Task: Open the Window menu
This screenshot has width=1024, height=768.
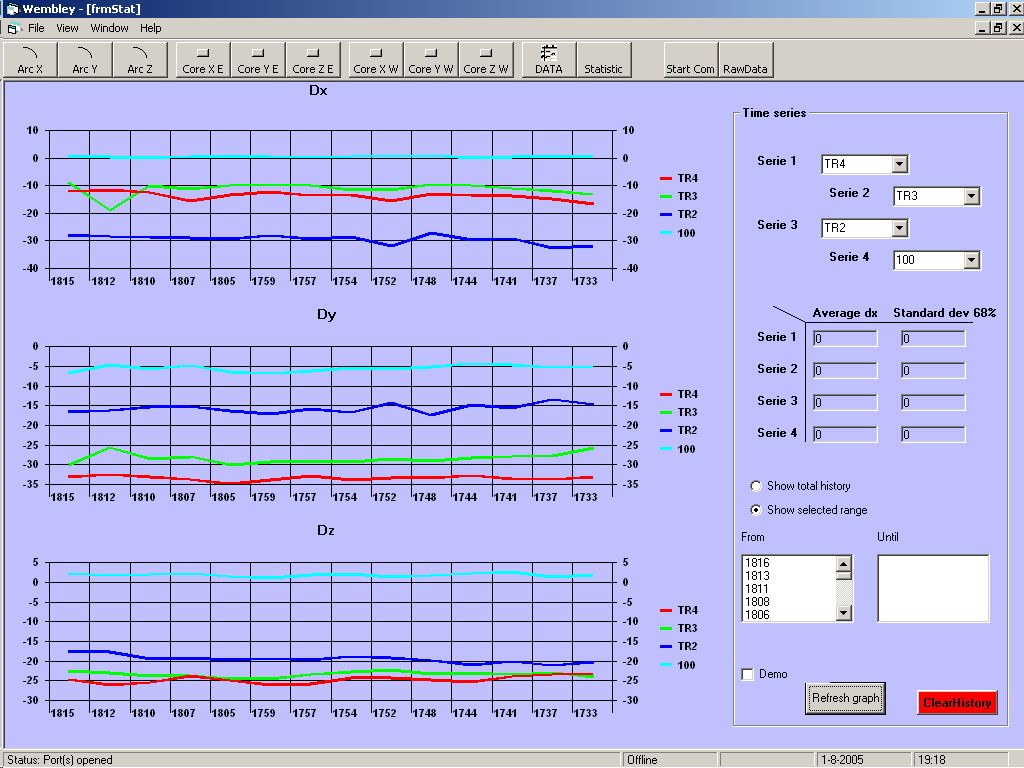Action: 109,28
